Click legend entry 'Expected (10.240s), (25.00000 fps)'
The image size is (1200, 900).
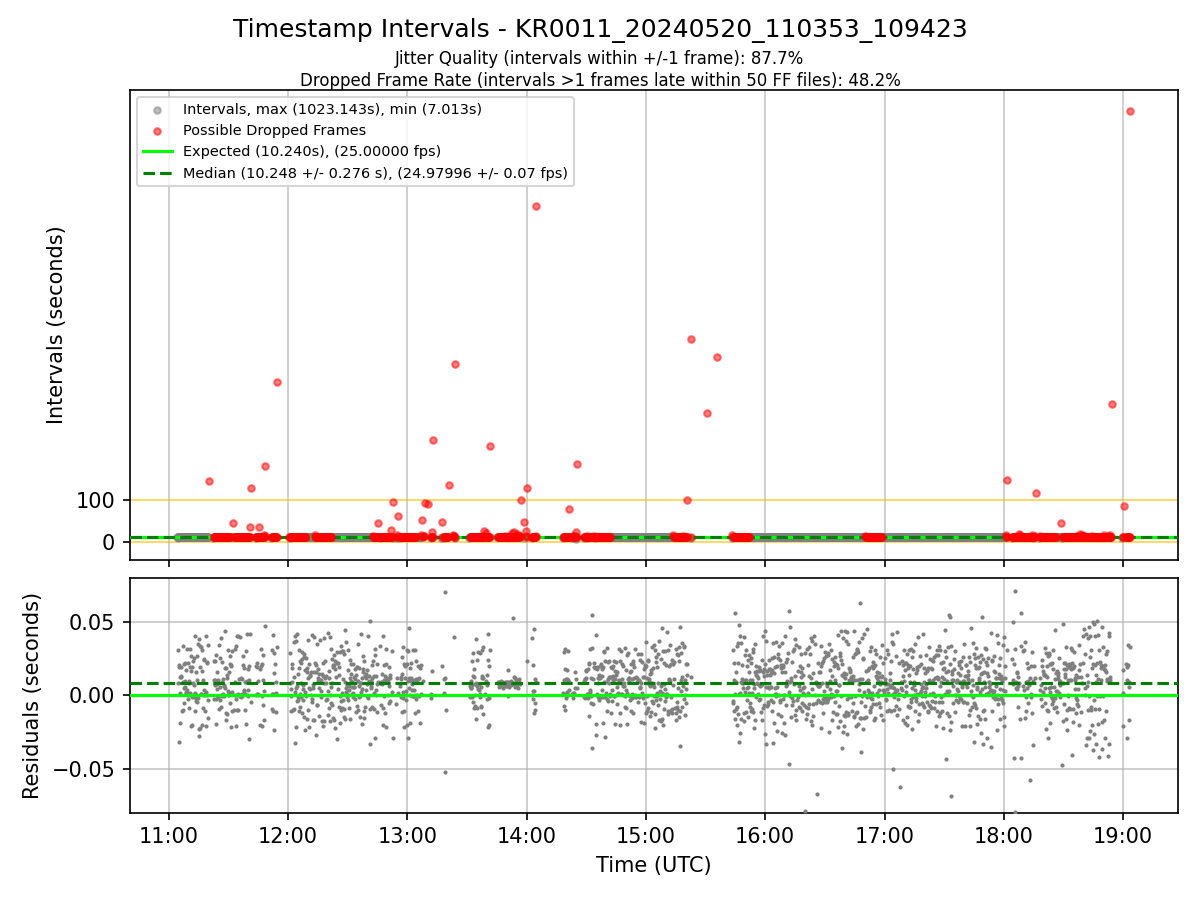[x=312, y=152]
